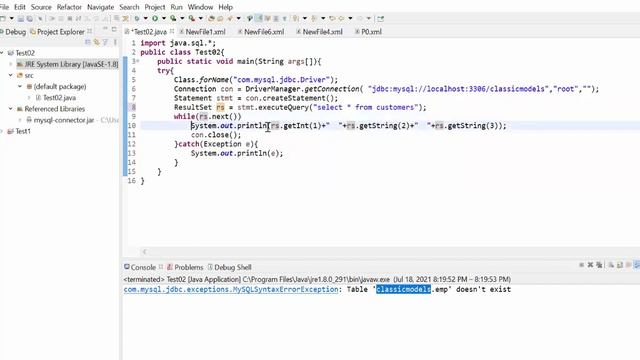Open the Run menu

[176, 7]
